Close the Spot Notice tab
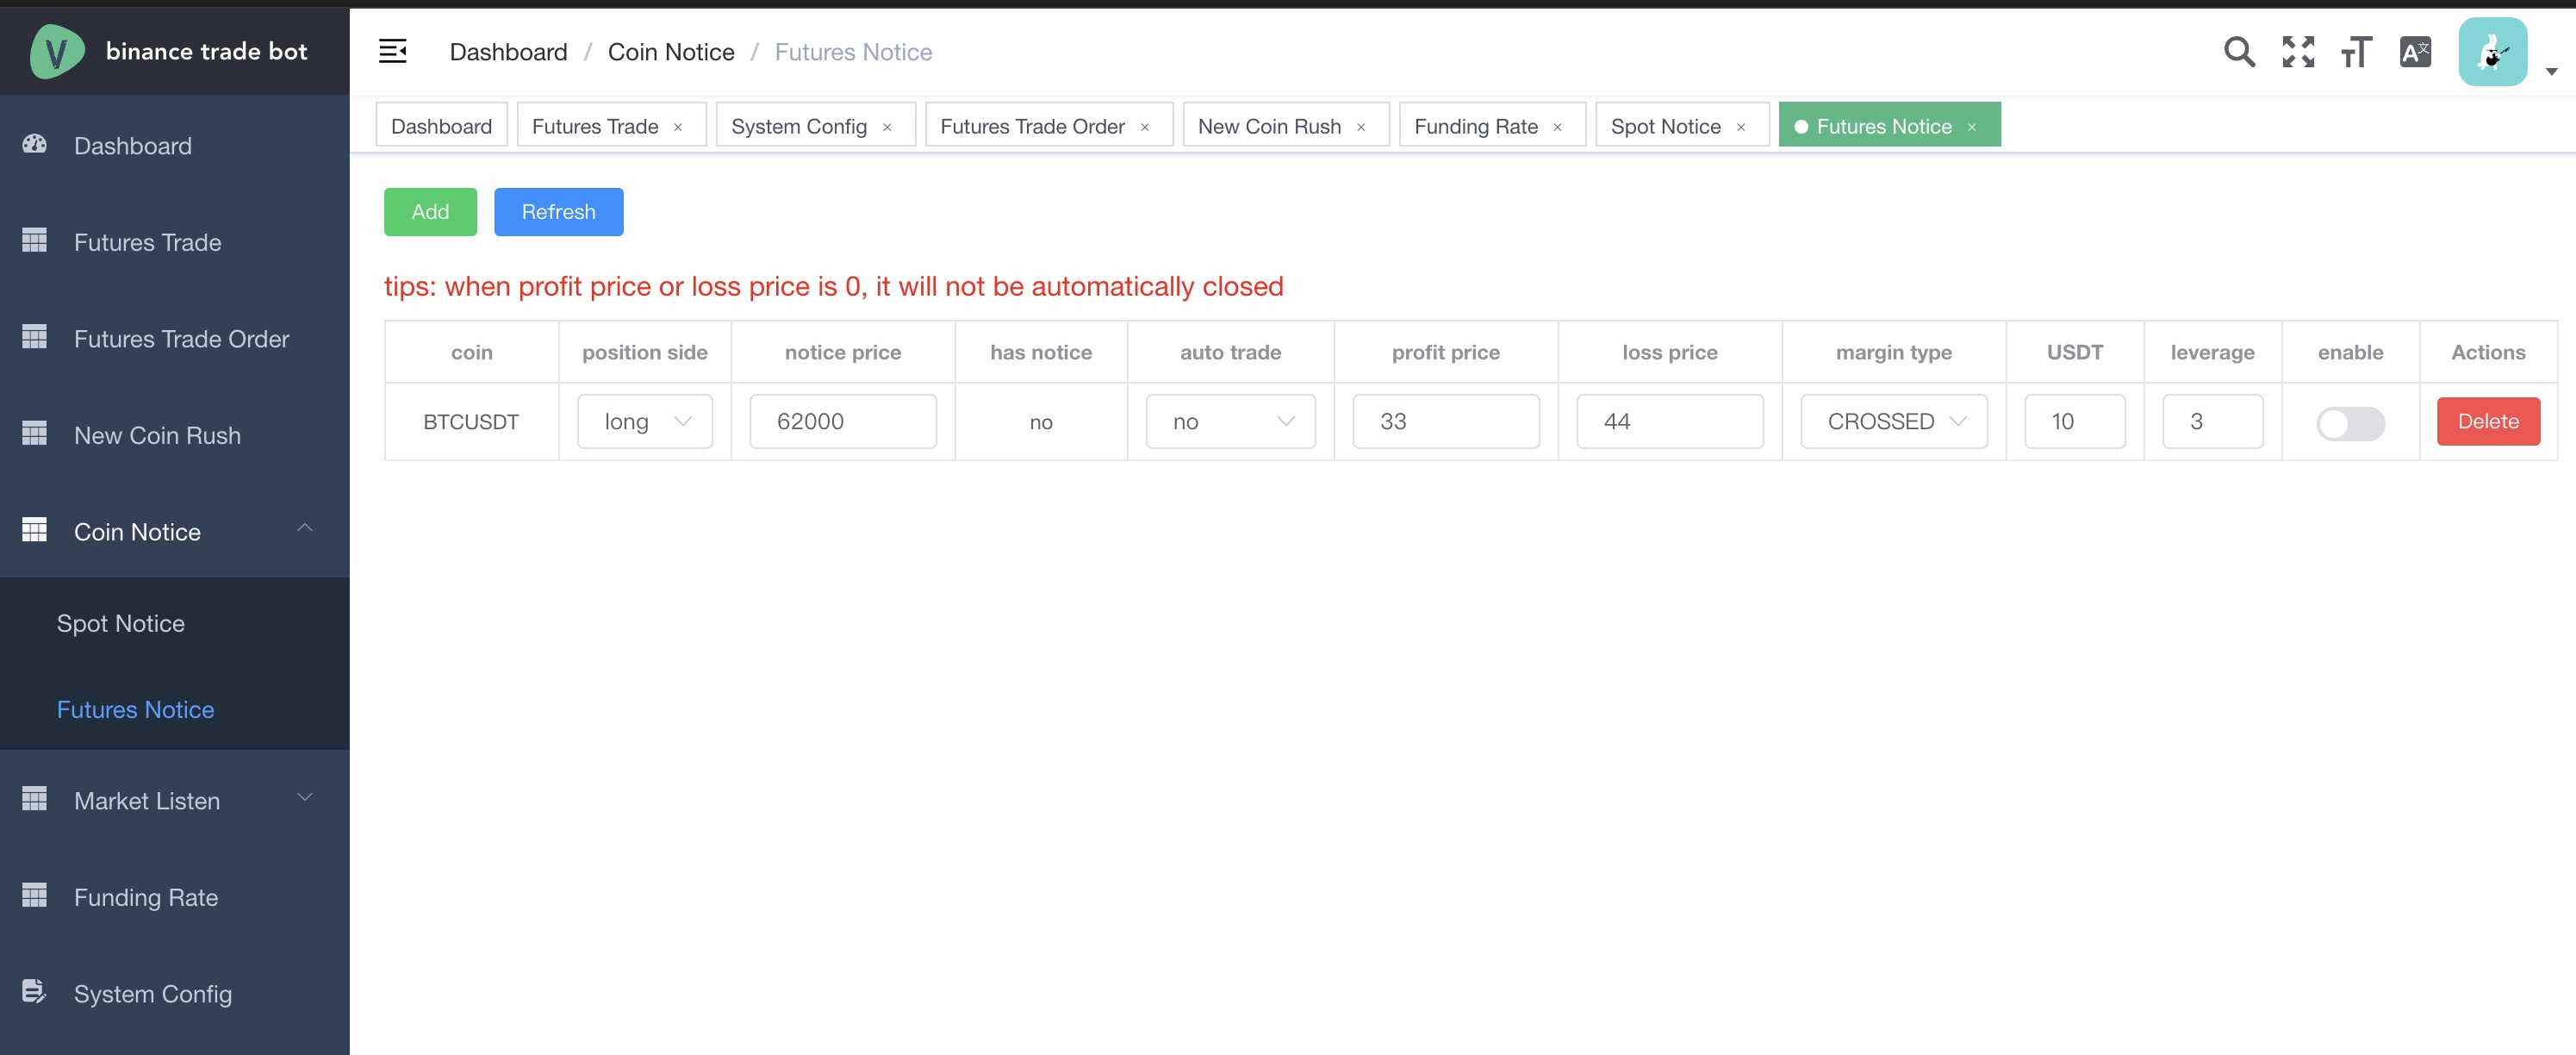 1741,127
